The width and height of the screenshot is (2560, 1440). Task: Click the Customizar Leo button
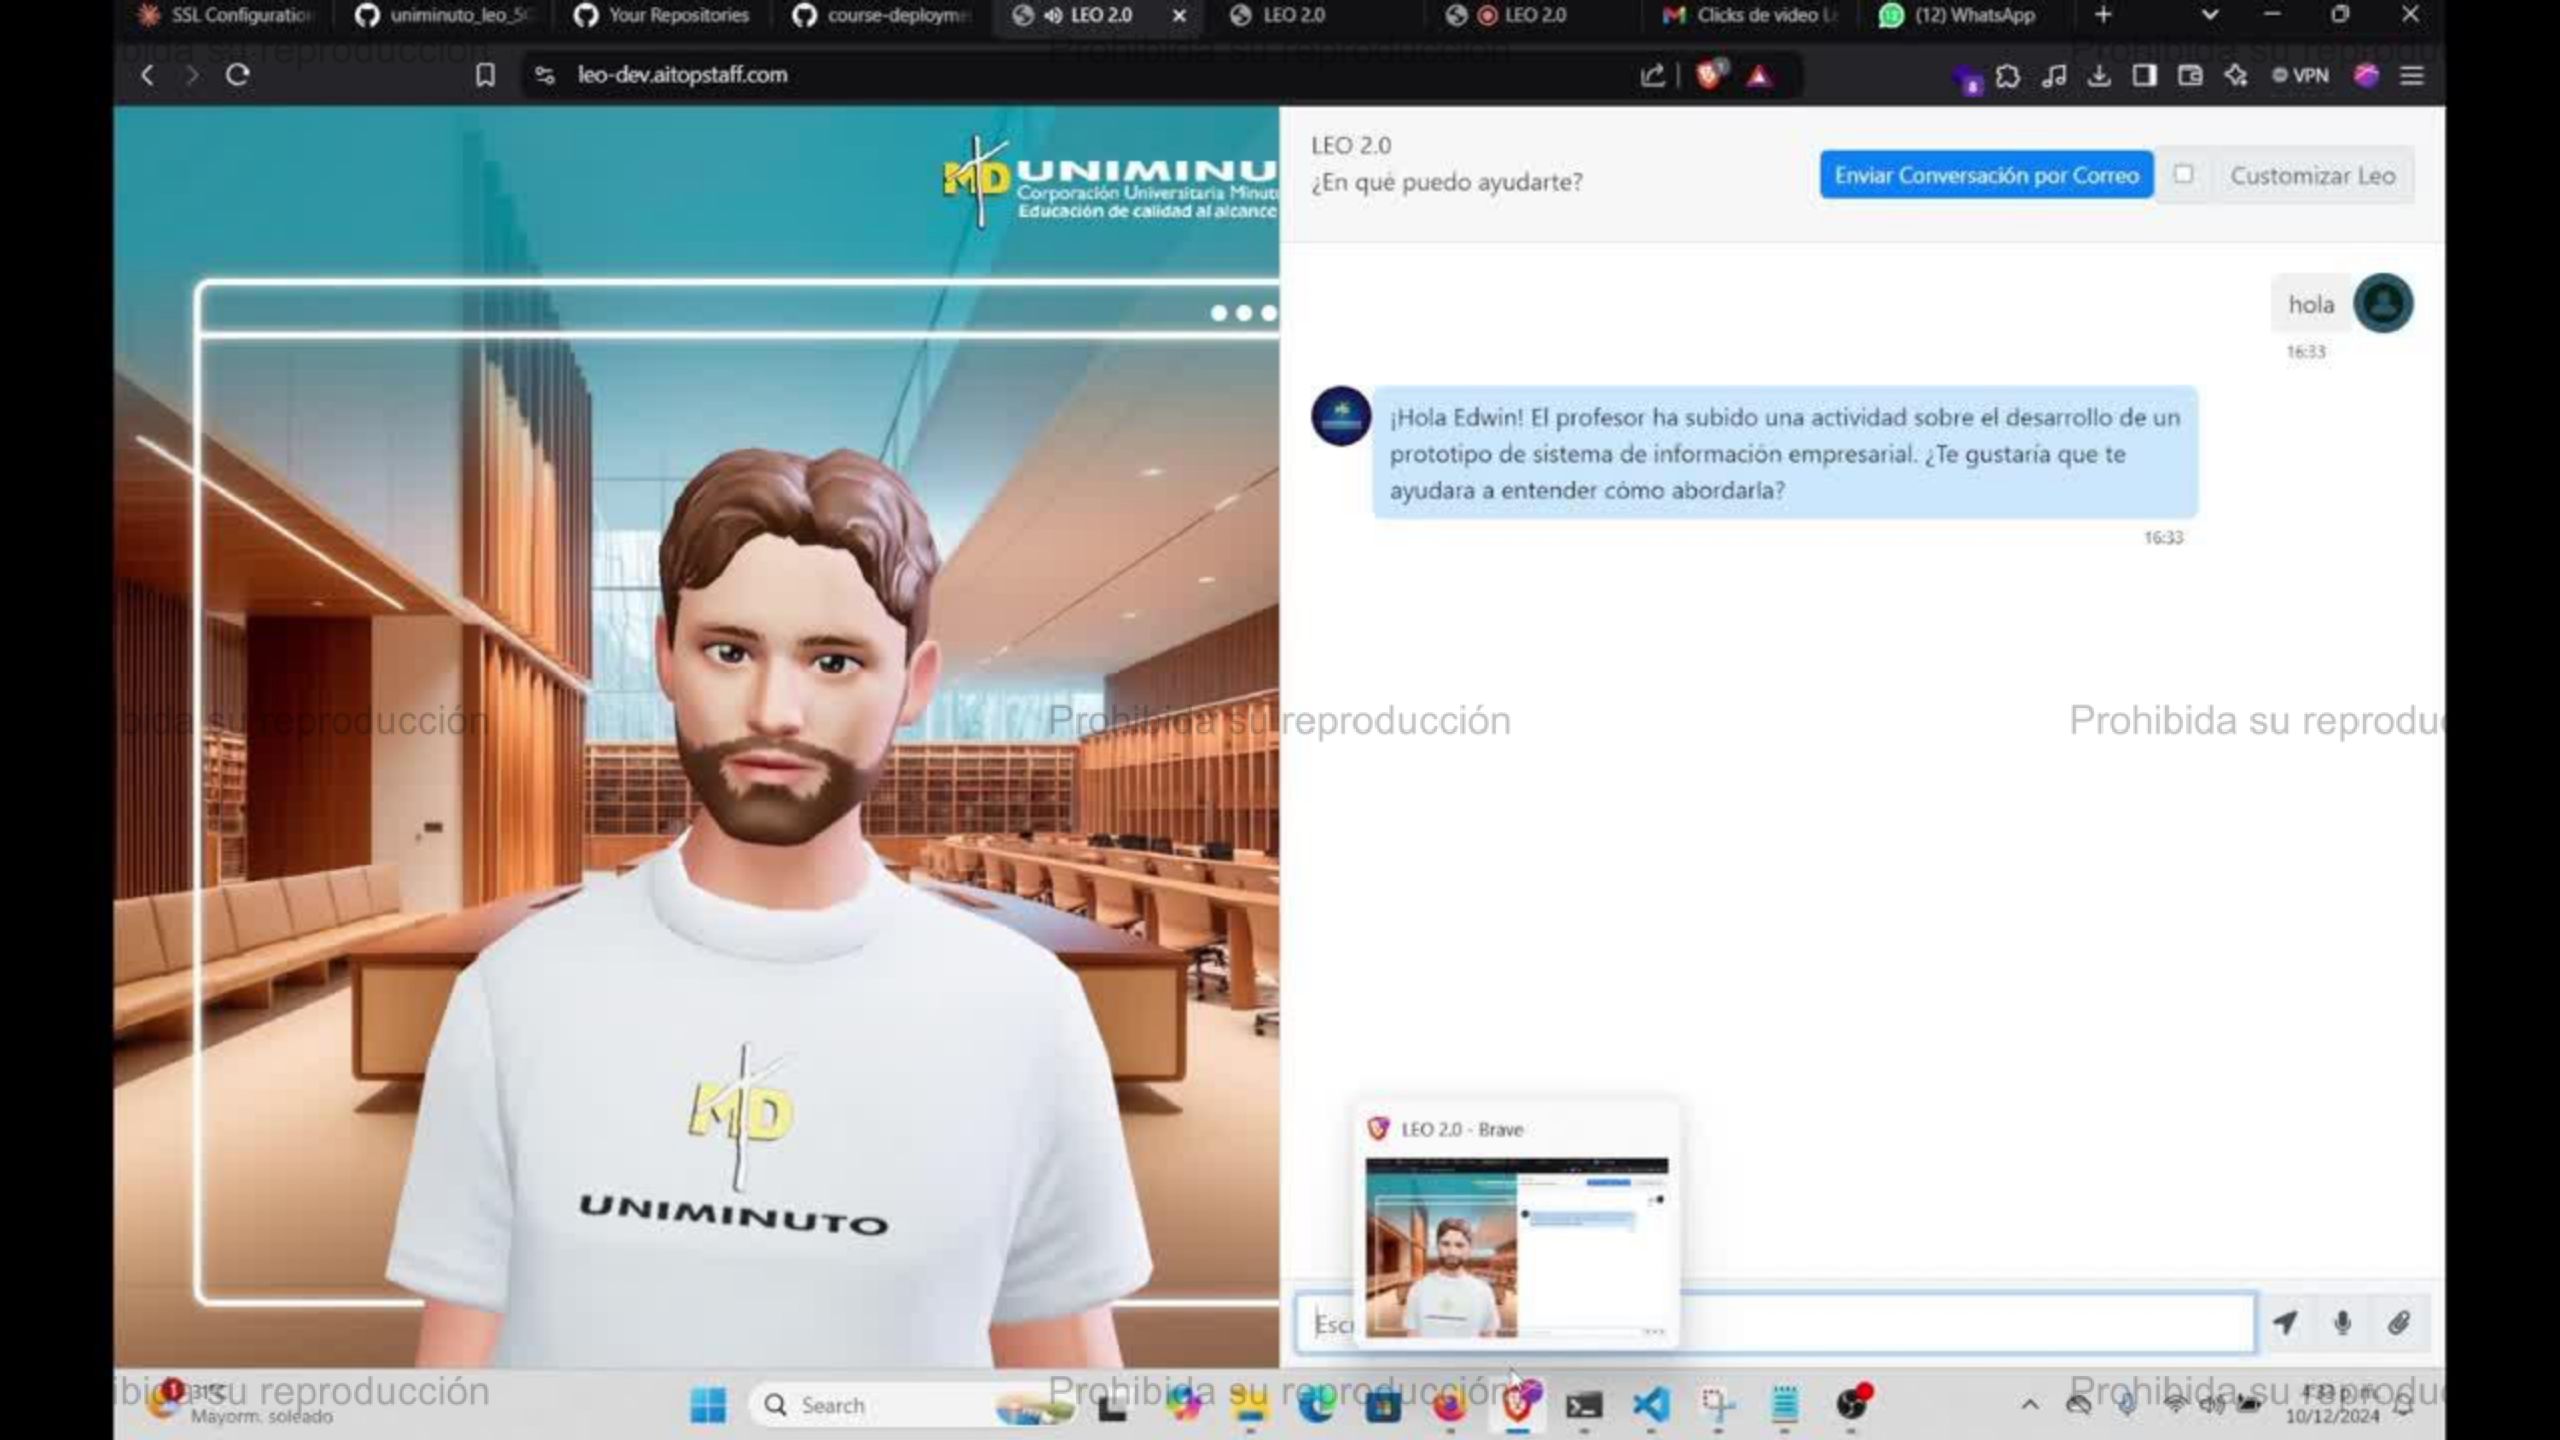pyautogui.click(x=2312, y=175)
